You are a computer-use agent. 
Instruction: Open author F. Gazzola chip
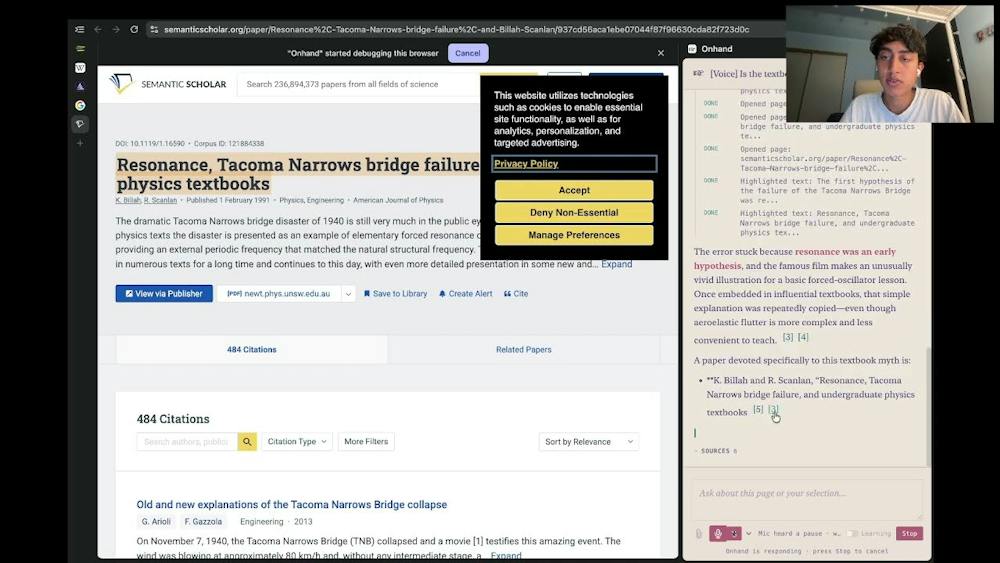203,522
